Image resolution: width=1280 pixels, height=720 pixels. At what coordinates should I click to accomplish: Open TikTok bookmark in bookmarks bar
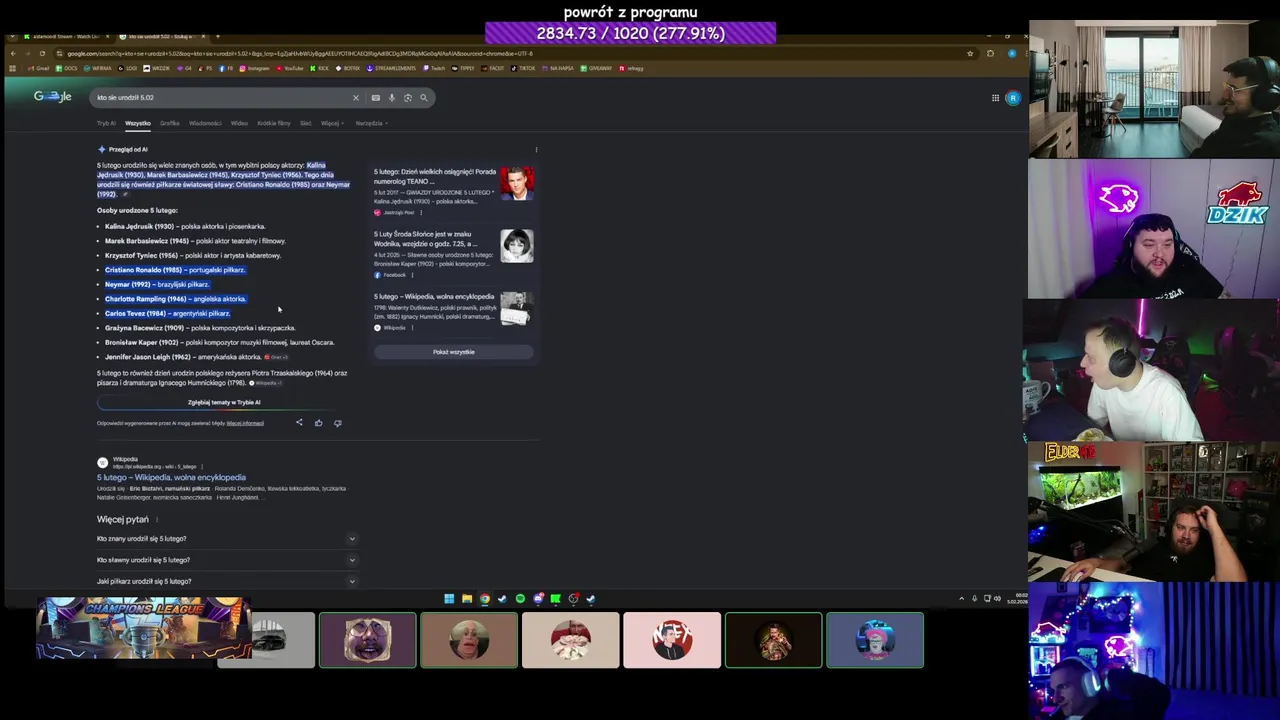click(x=524, y=68)
